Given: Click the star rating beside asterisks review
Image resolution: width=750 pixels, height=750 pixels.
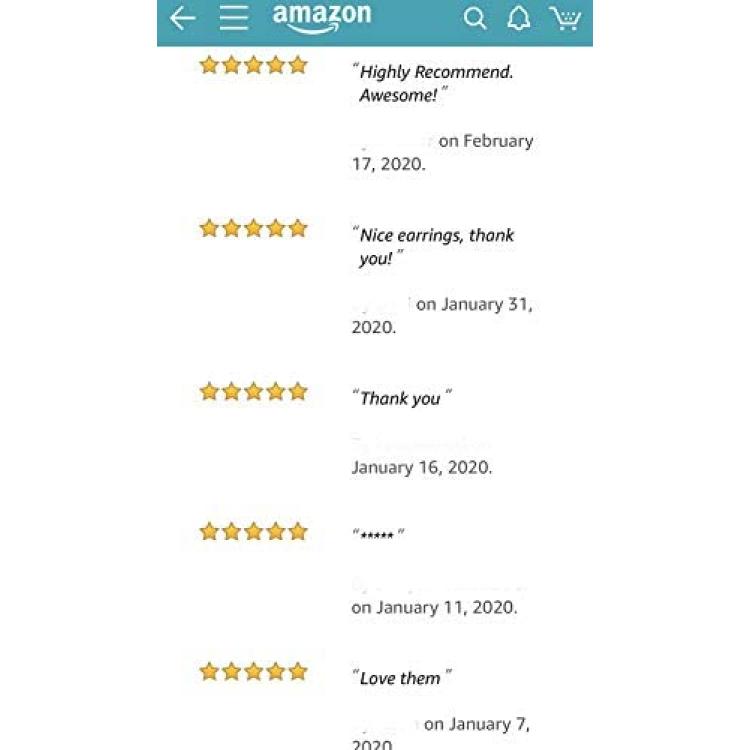Looking at the screenshot, I should [254, 531].
